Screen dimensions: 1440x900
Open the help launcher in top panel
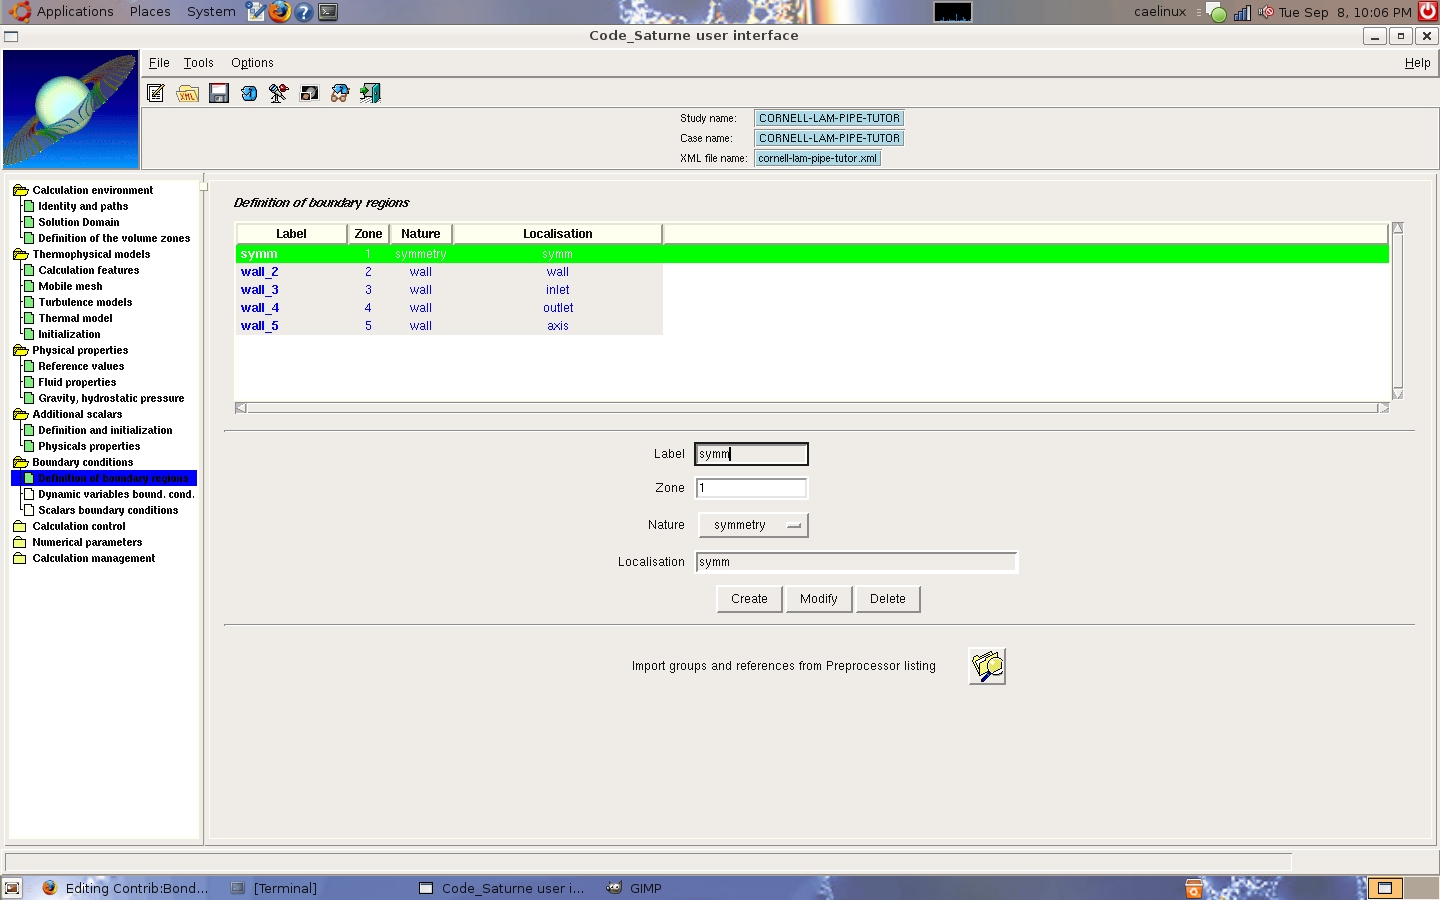point(304,12)
